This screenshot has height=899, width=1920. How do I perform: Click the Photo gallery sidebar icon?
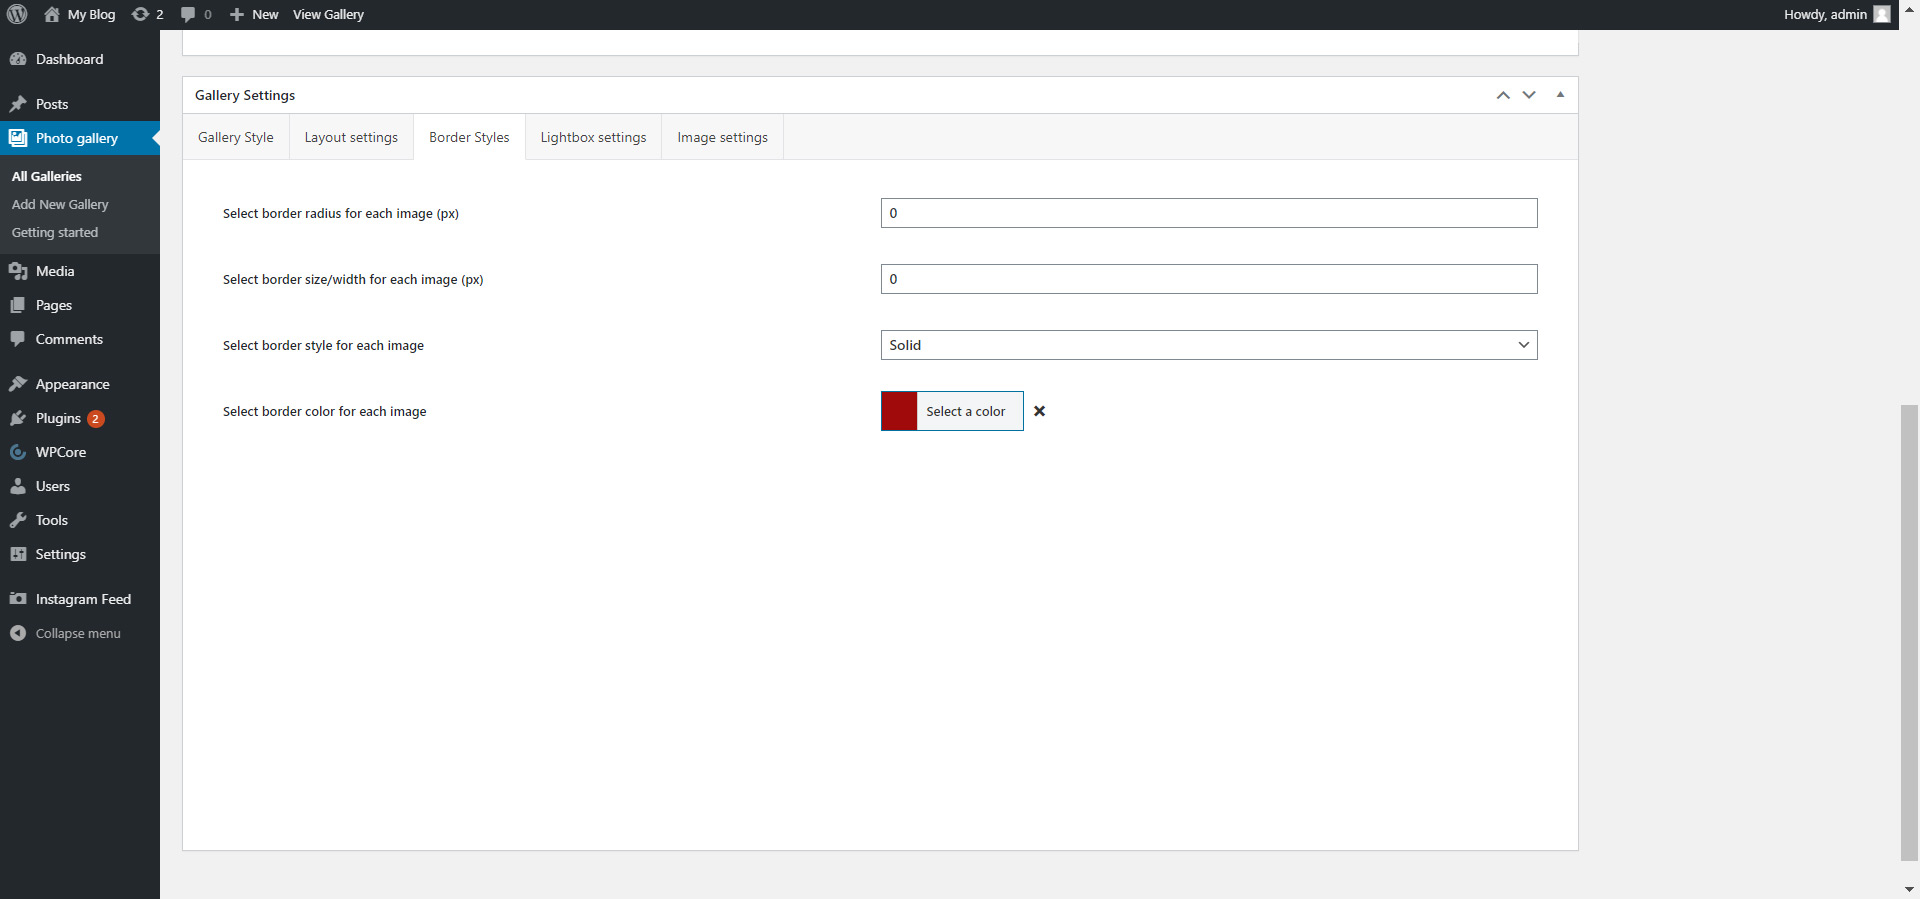coord(18,138)
